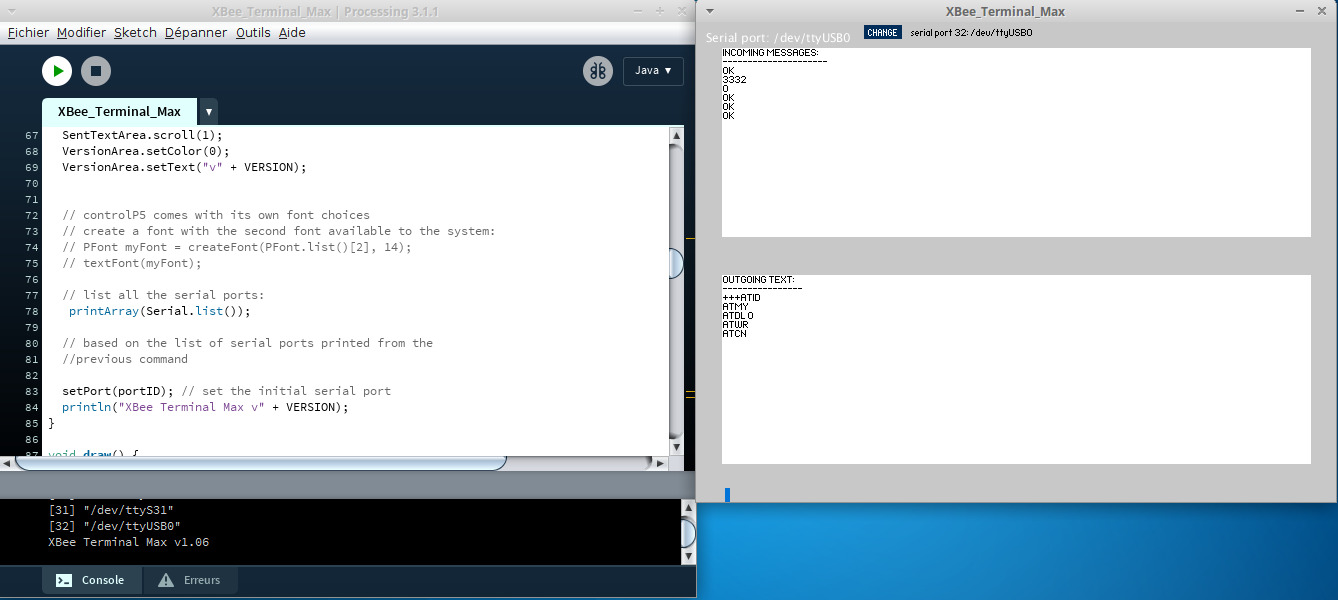Click the editor horizontal scrollbar thumb
This screenshot has width=1338, height=600.
[x=260, y=463]
